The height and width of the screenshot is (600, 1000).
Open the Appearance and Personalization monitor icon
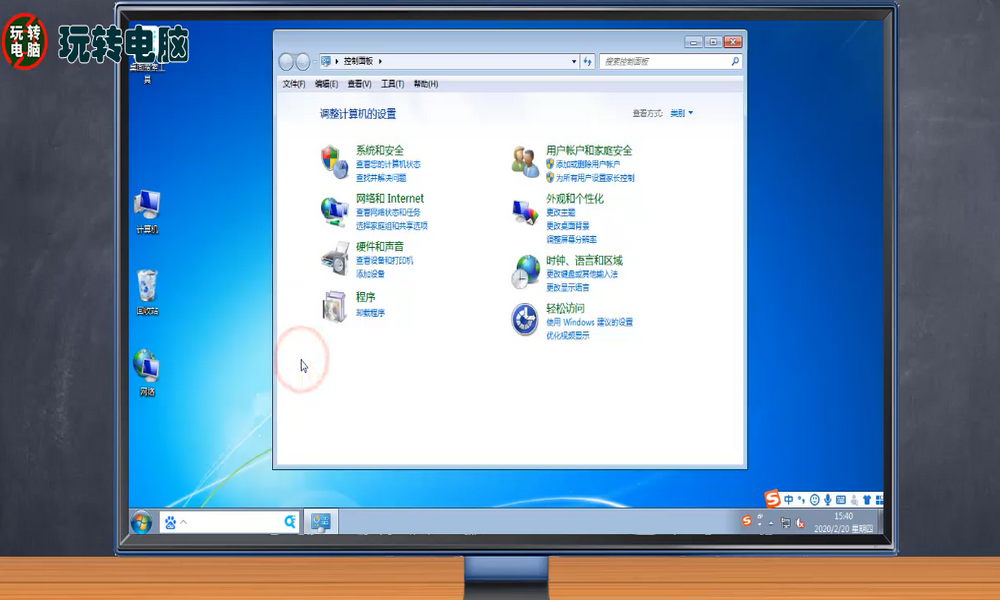(x=526, y=212)
